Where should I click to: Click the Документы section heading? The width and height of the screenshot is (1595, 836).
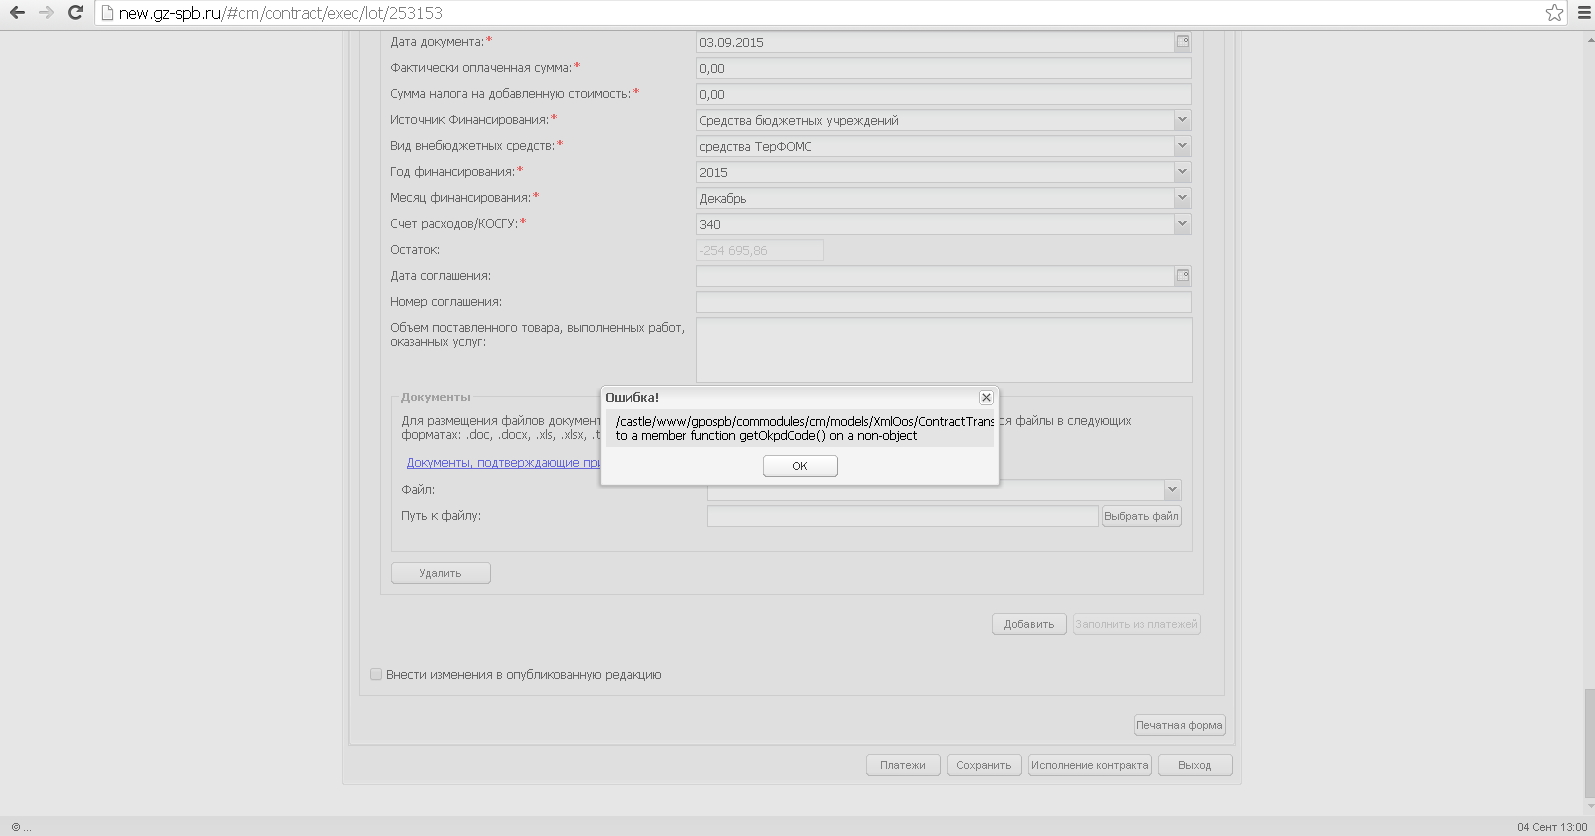435,397
